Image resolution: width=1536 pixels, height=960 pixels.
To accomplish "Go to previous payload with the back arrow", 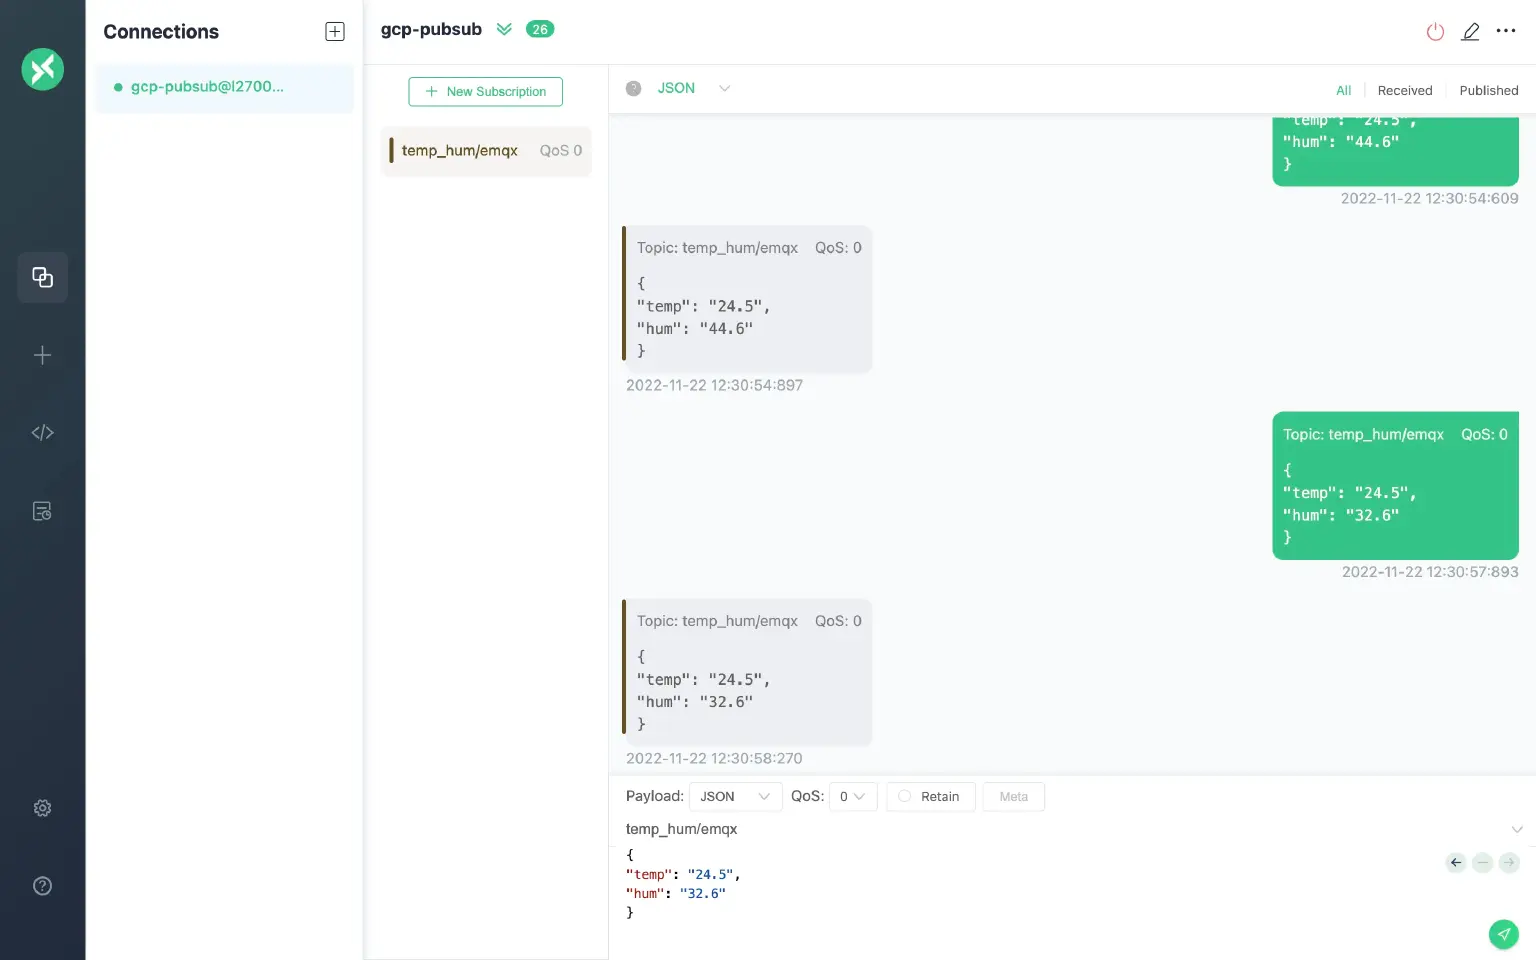I will point(1456,862).
